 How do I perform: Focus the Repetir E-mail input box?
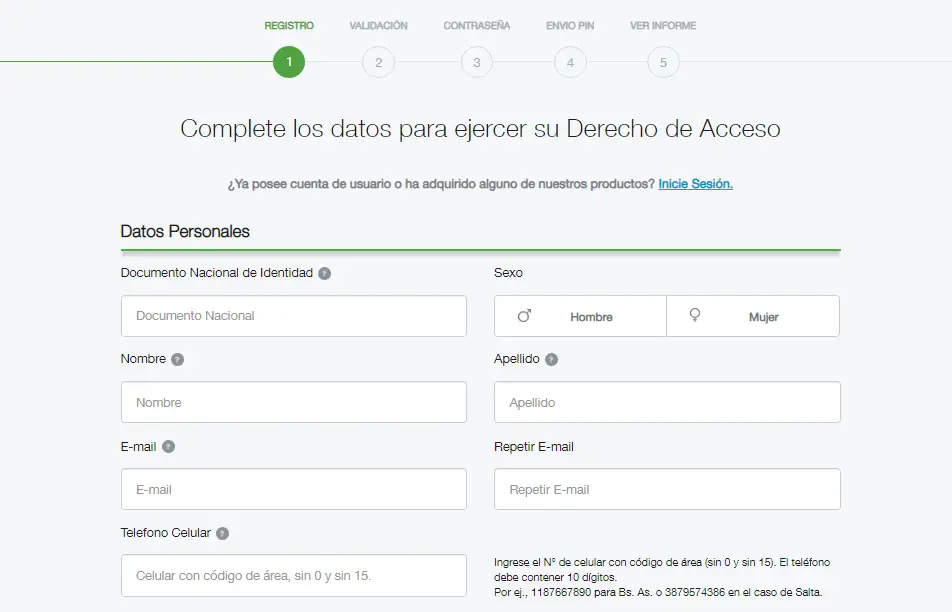(667, 489)
